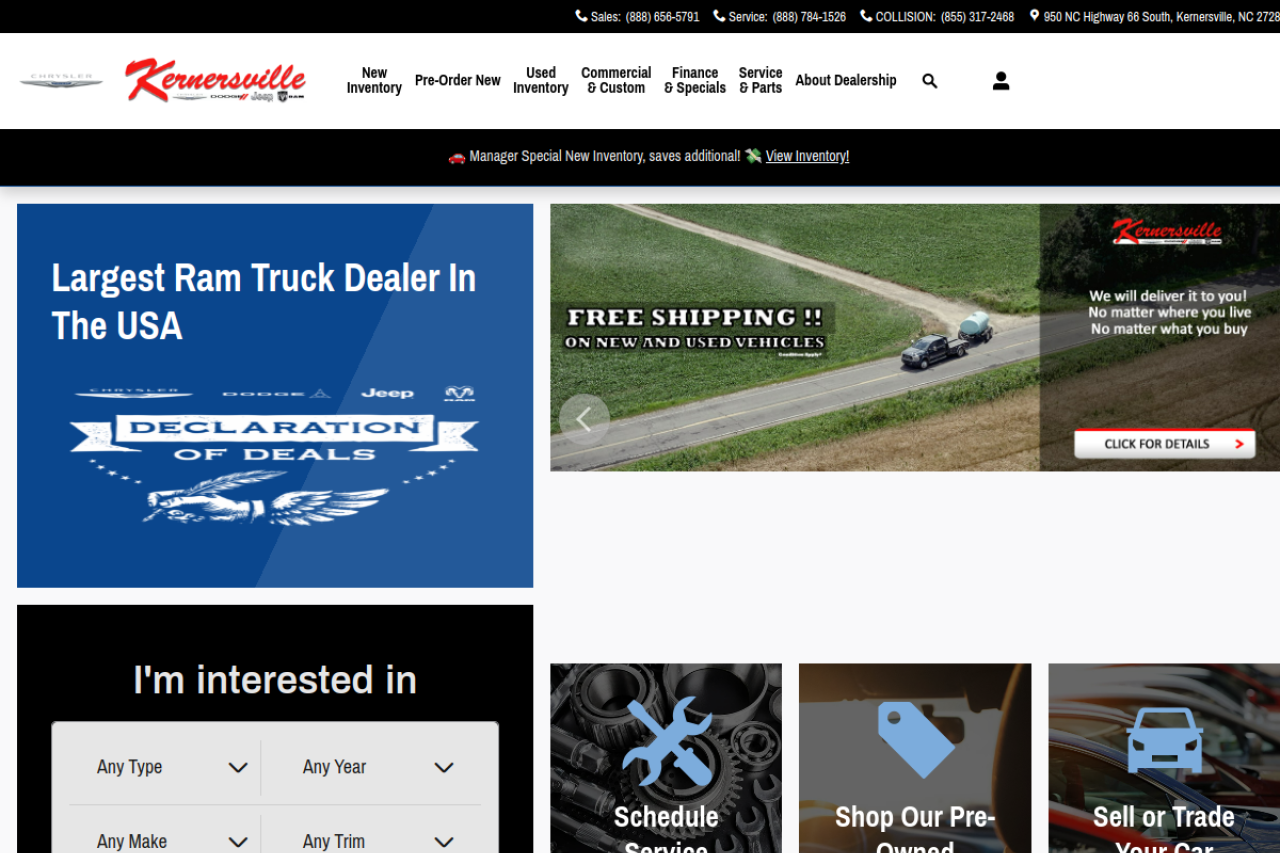
Task: Click the price tag icon for Pre-Owned
Action: pyautogui.click(x=916, y=739)
